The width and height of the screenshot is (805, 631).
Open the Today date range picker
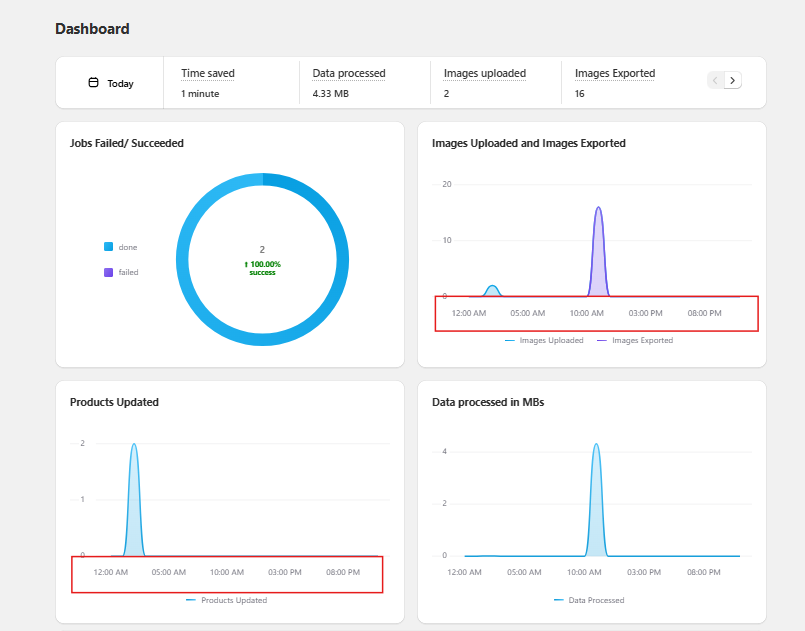tap(110, 83)
